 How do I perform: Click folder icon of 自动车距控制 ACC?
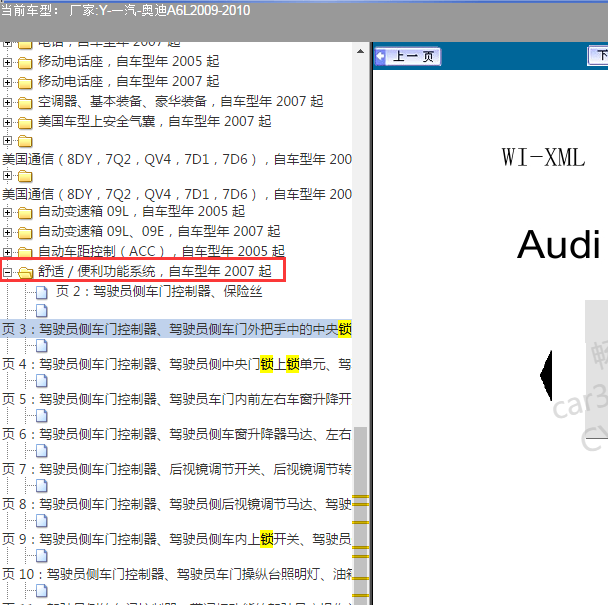[x=25, y=252]
